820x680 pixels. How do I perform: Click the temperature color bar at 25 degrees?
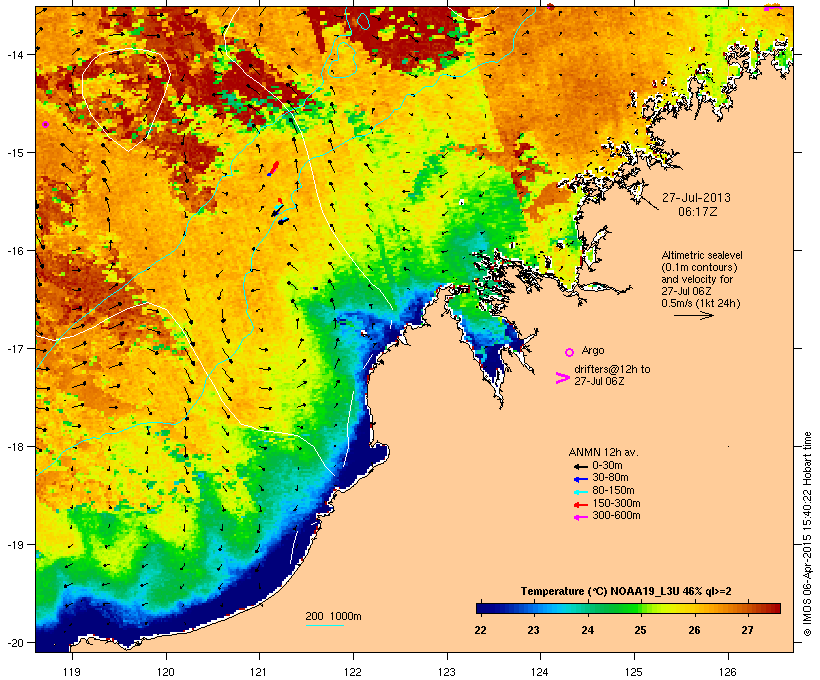pos(640,608)
